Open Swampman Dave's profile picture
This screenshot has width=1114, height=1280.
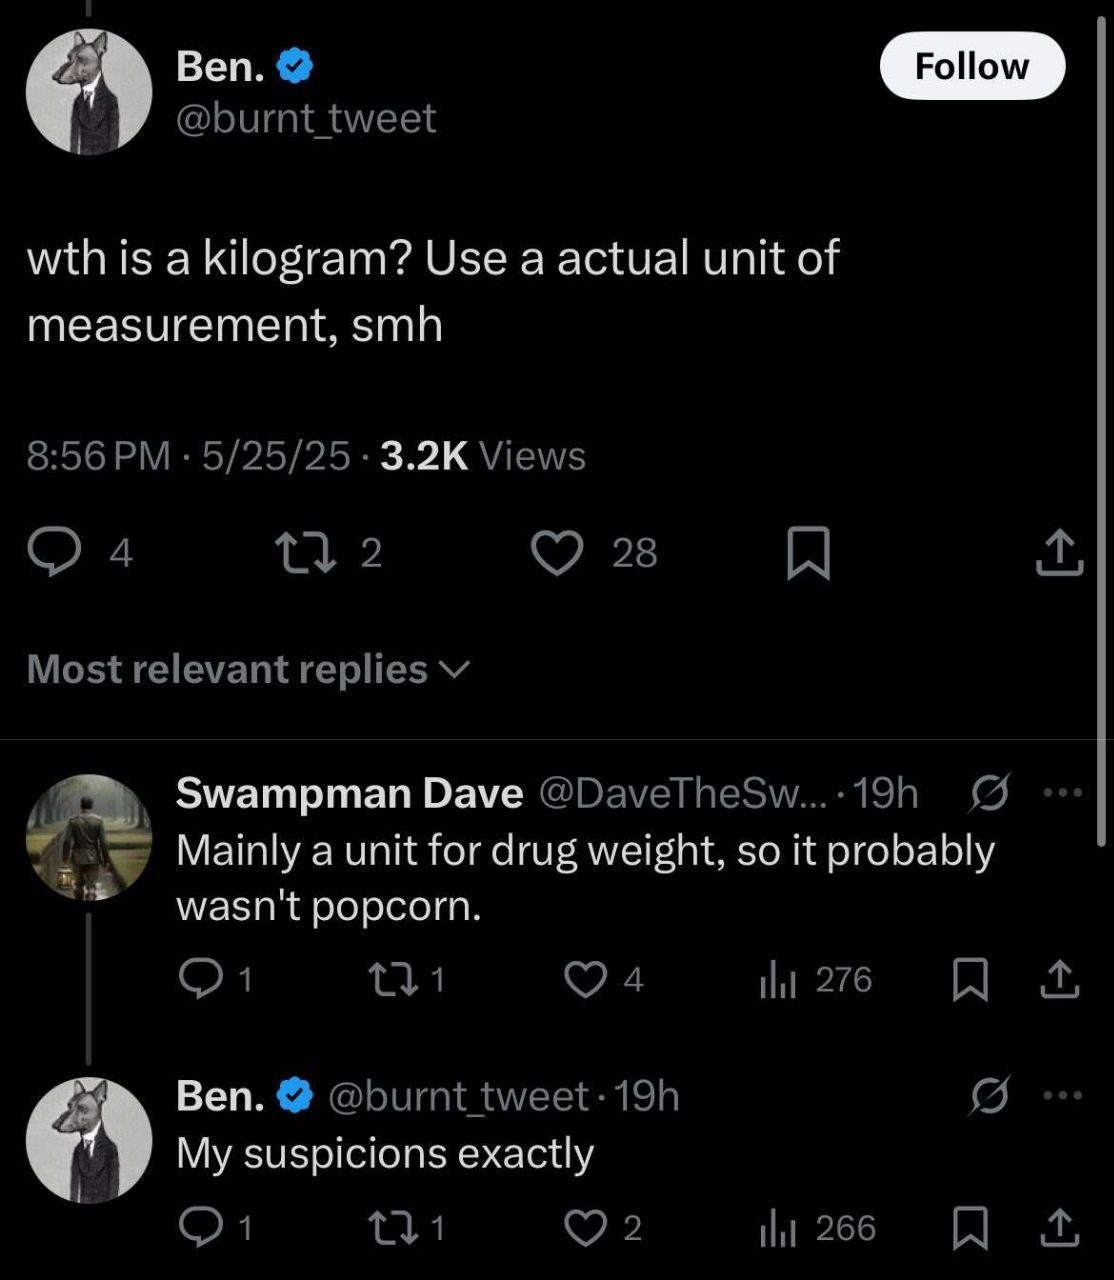(89, 838)
